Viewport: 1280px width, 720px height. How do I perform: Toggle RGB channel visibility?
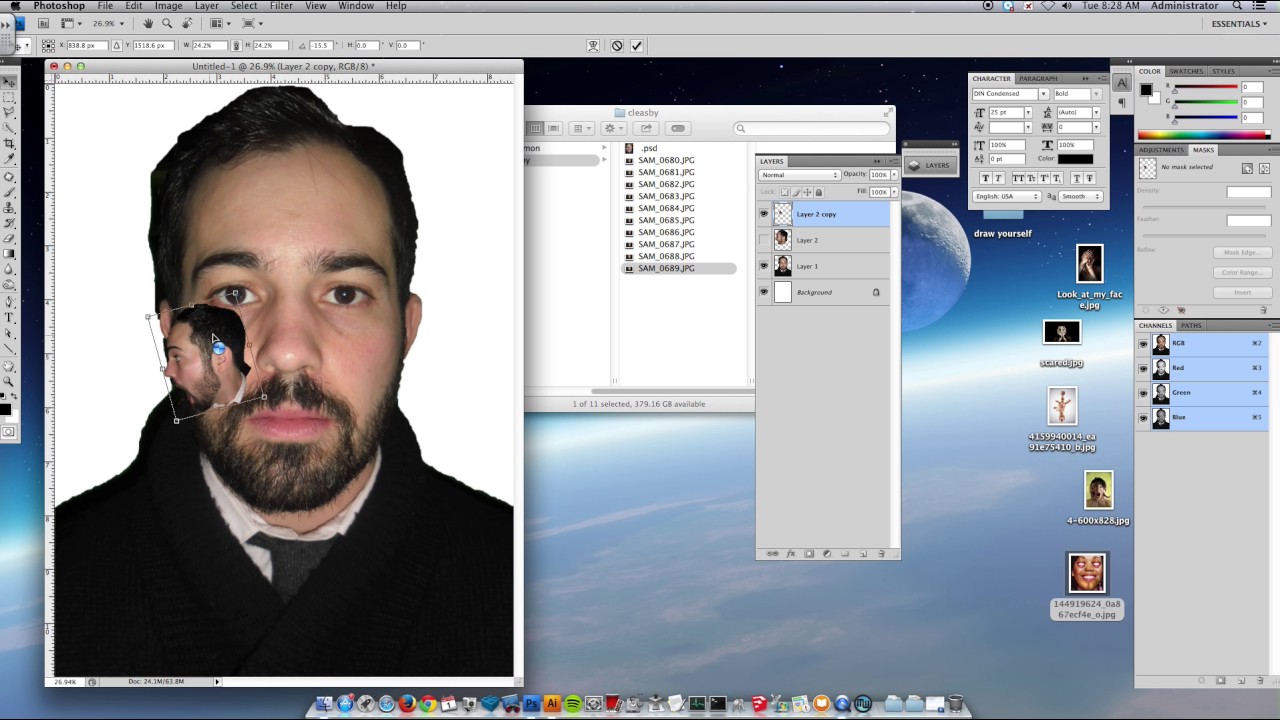pyautogui.click(x=1143, y=343)
